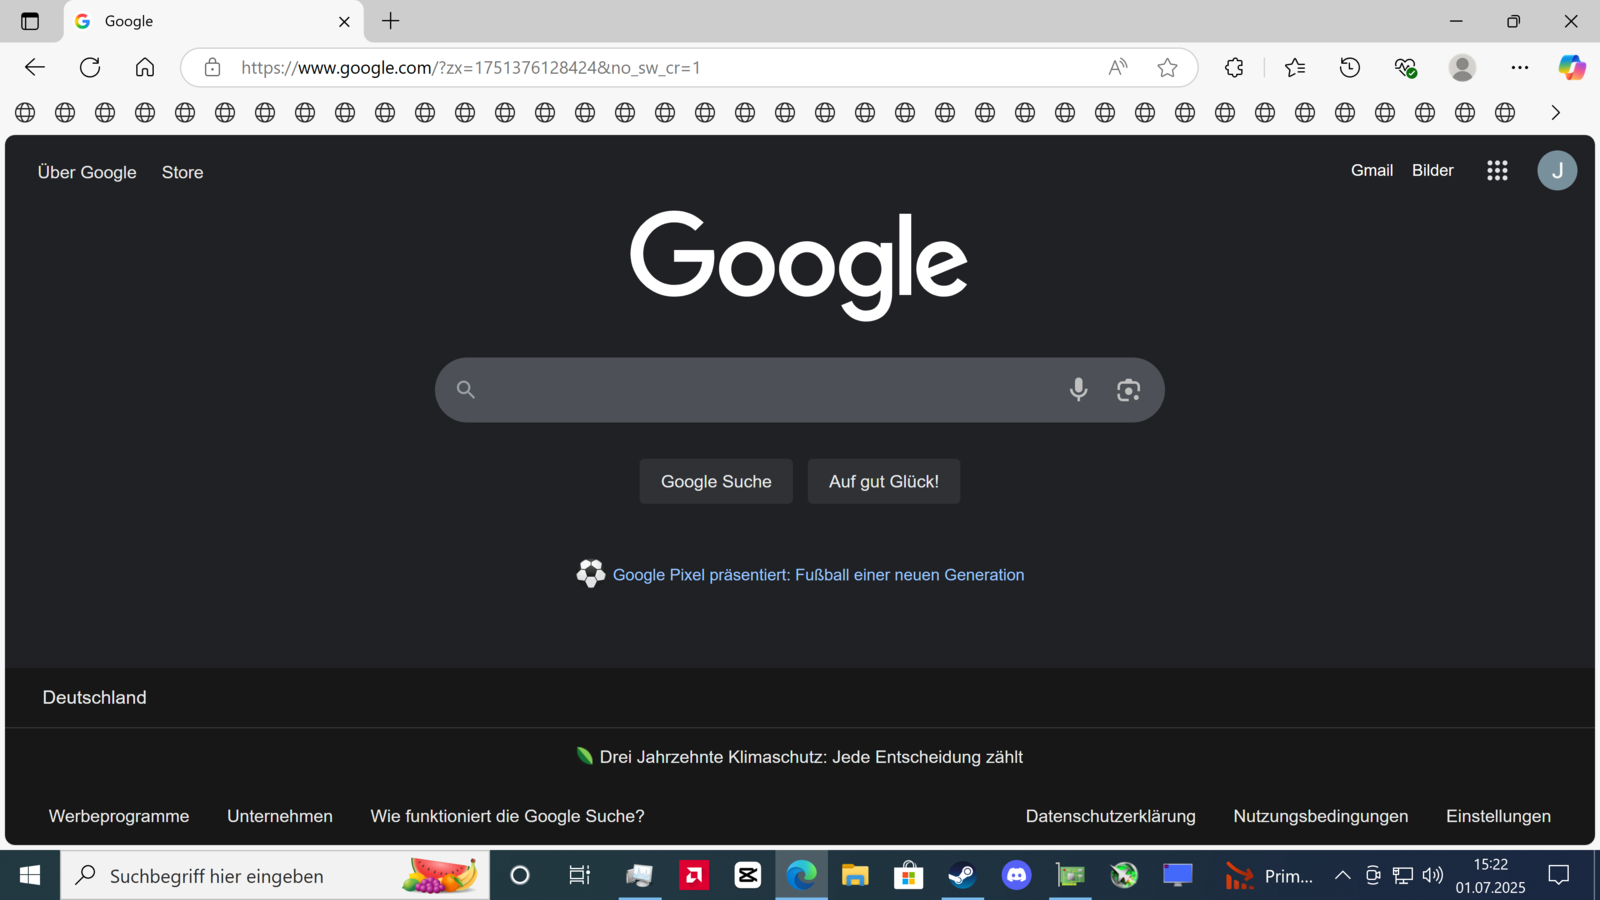
Task: Open browser History icon
Action: click(1350, 67)
